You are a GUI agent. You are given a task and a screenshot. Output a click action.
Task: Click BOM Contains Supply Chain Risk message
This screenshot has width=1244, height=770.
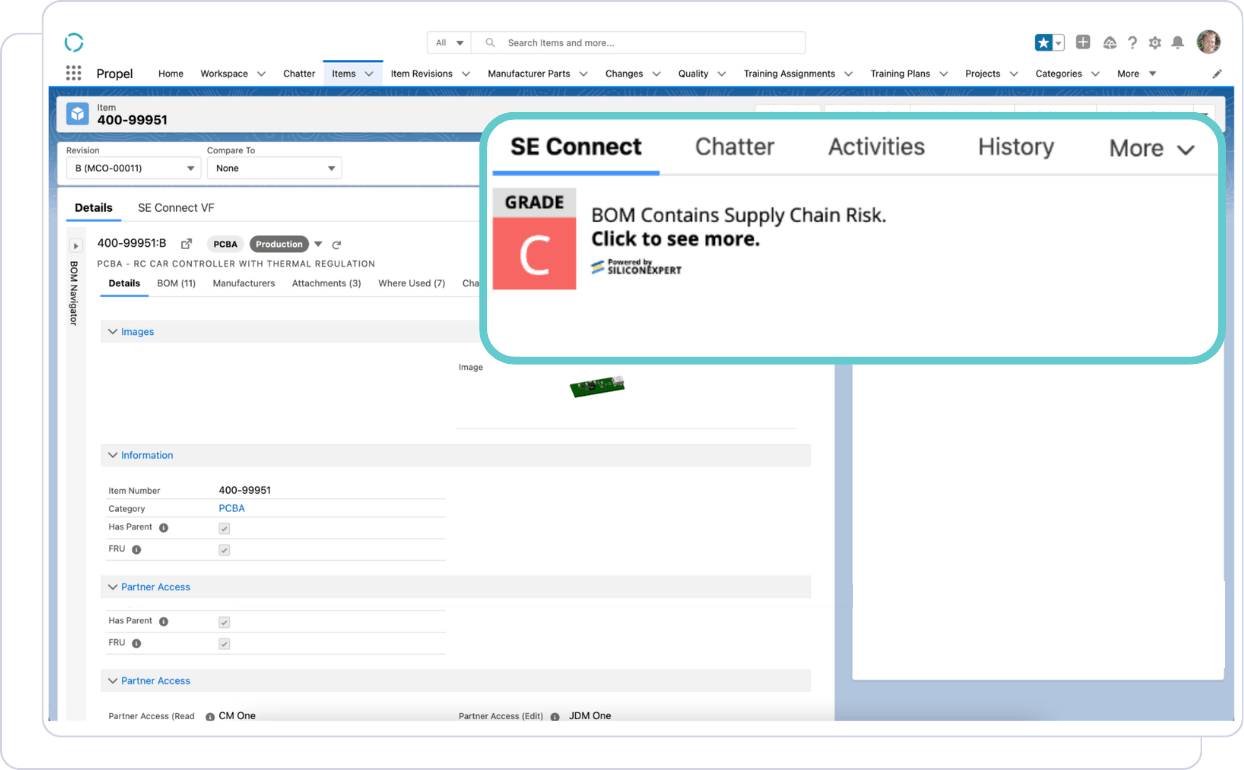coord(739,215)
